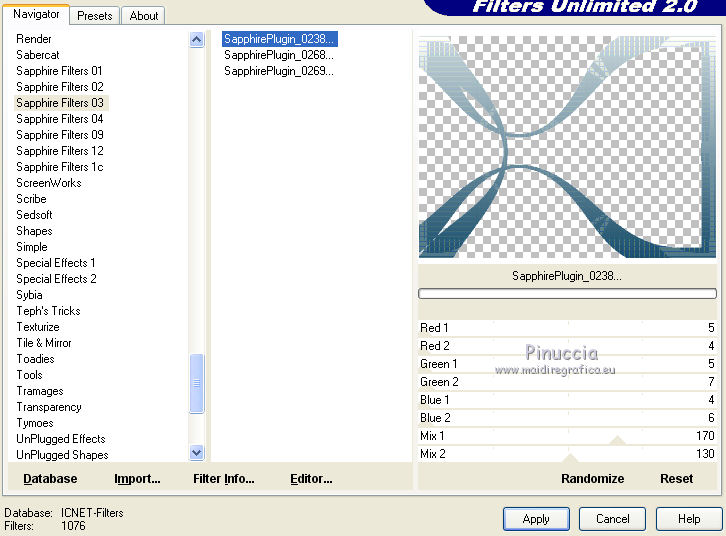Adjust the Green 1 slider
Viewport: 726px width, 536px height.
tap(567, 364)
